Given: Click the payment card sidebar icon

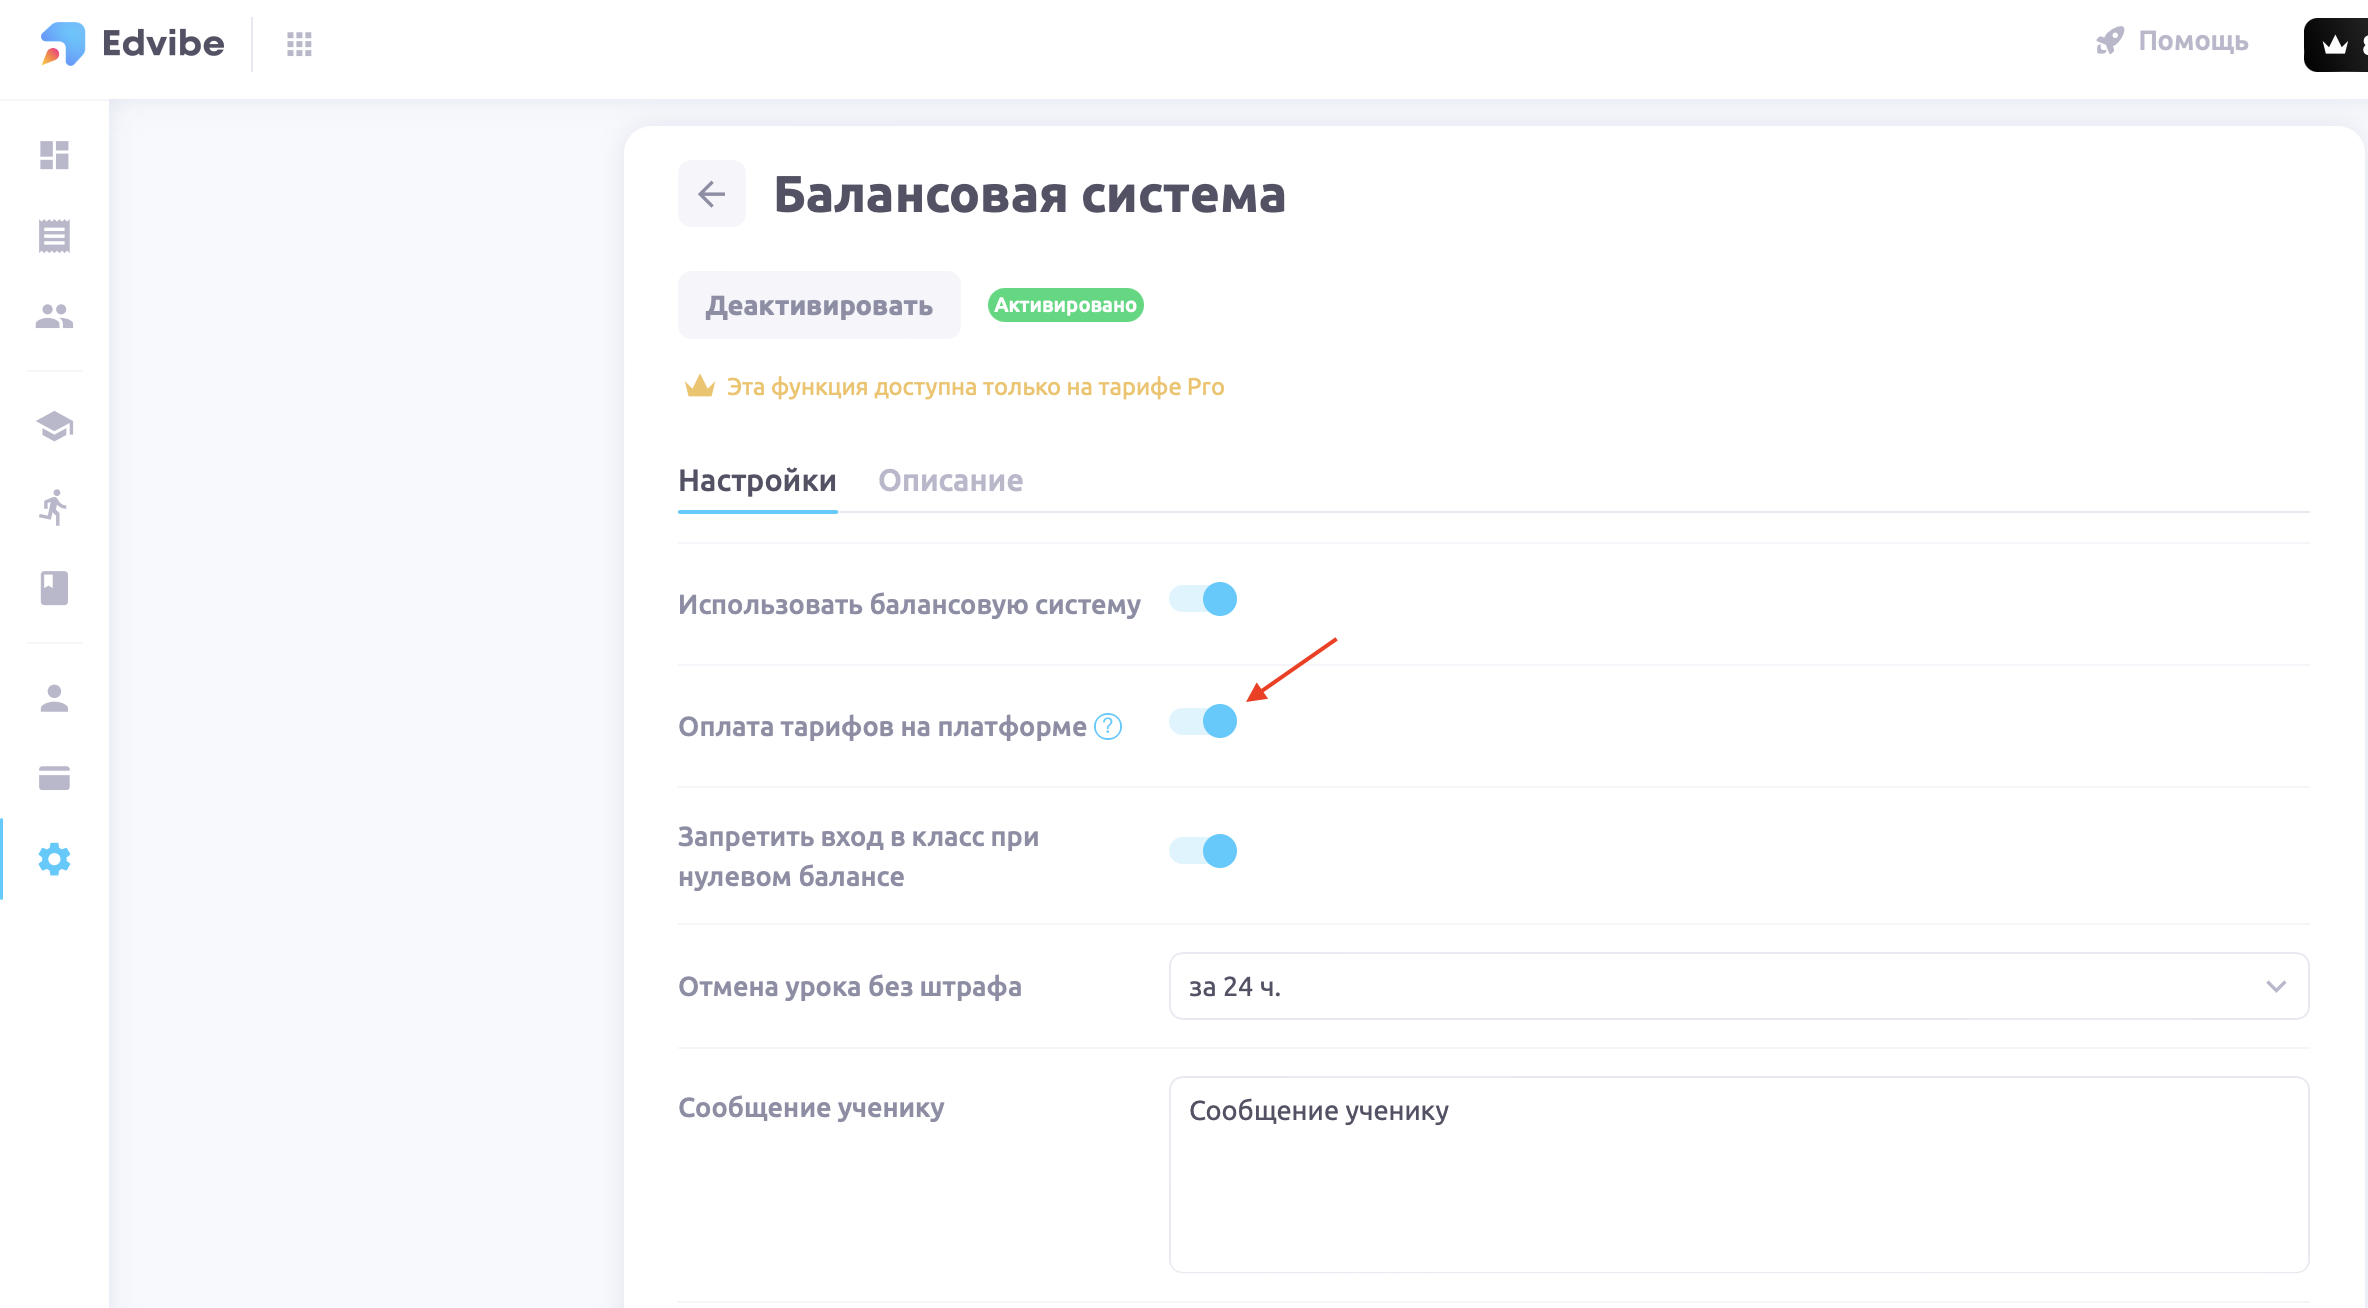Looking at the screenshot, I should click(54, 778).
